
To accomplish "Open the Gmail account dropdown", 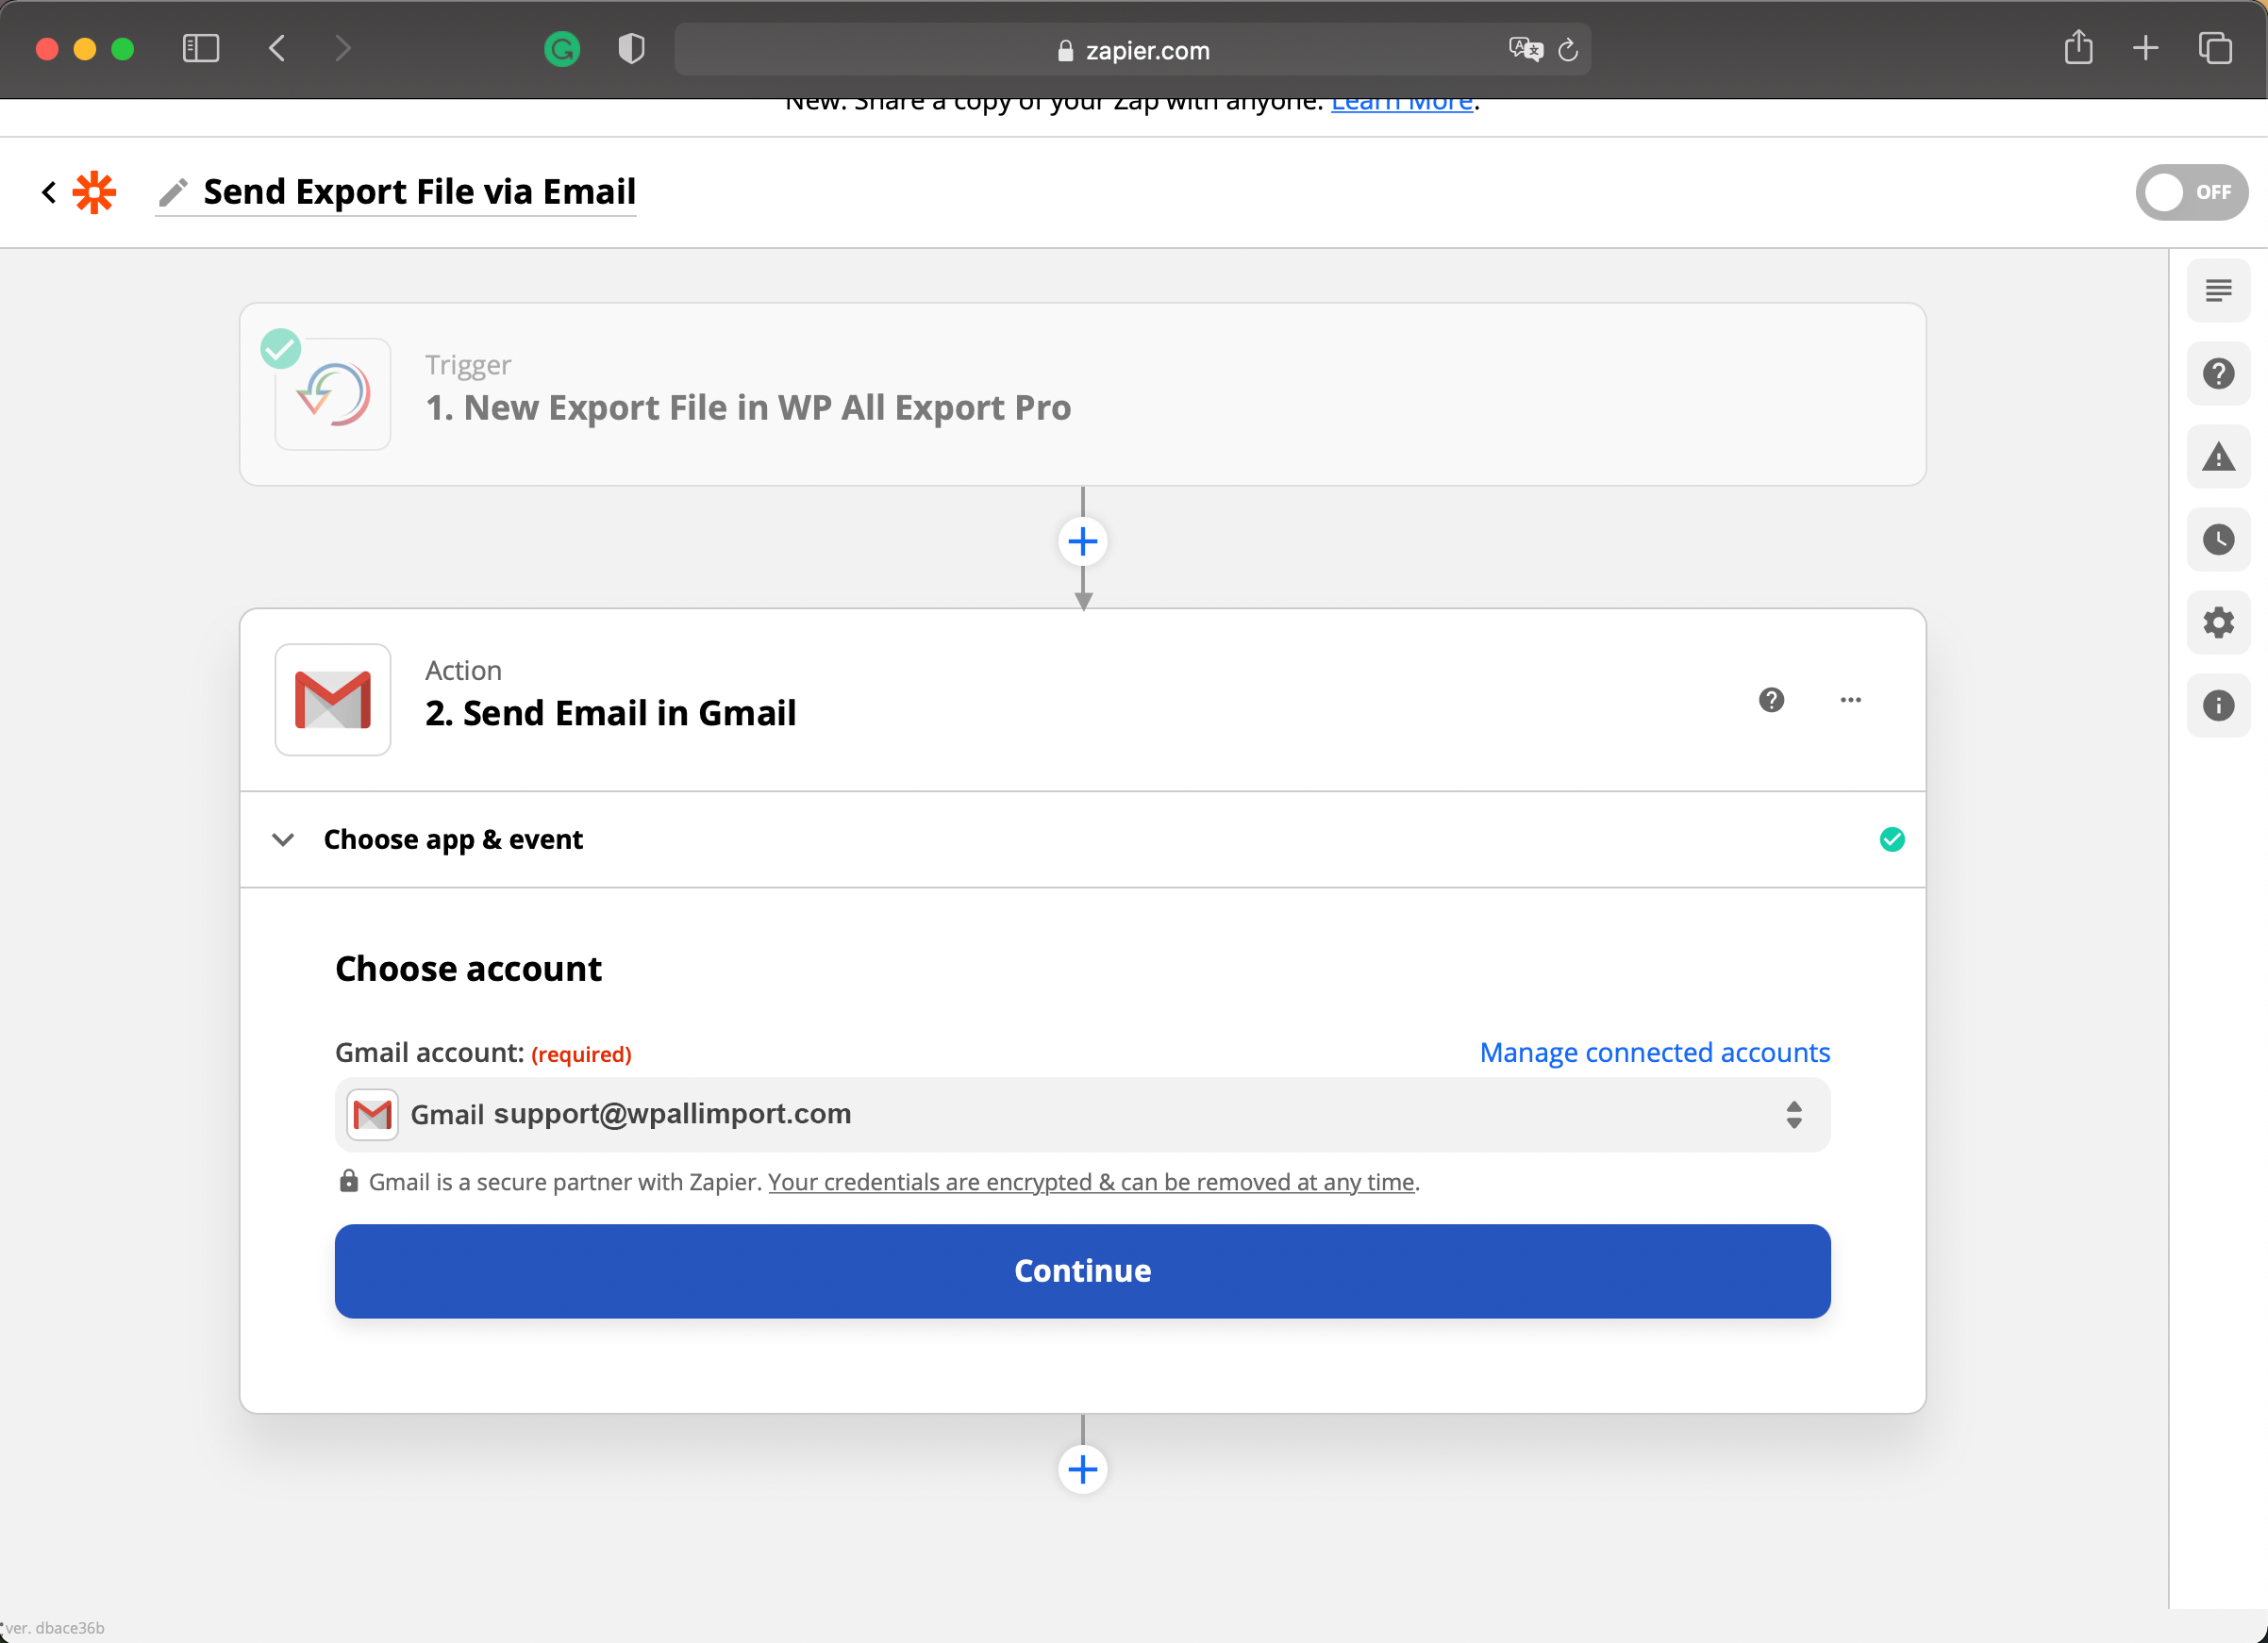I will (1082, 1114).
